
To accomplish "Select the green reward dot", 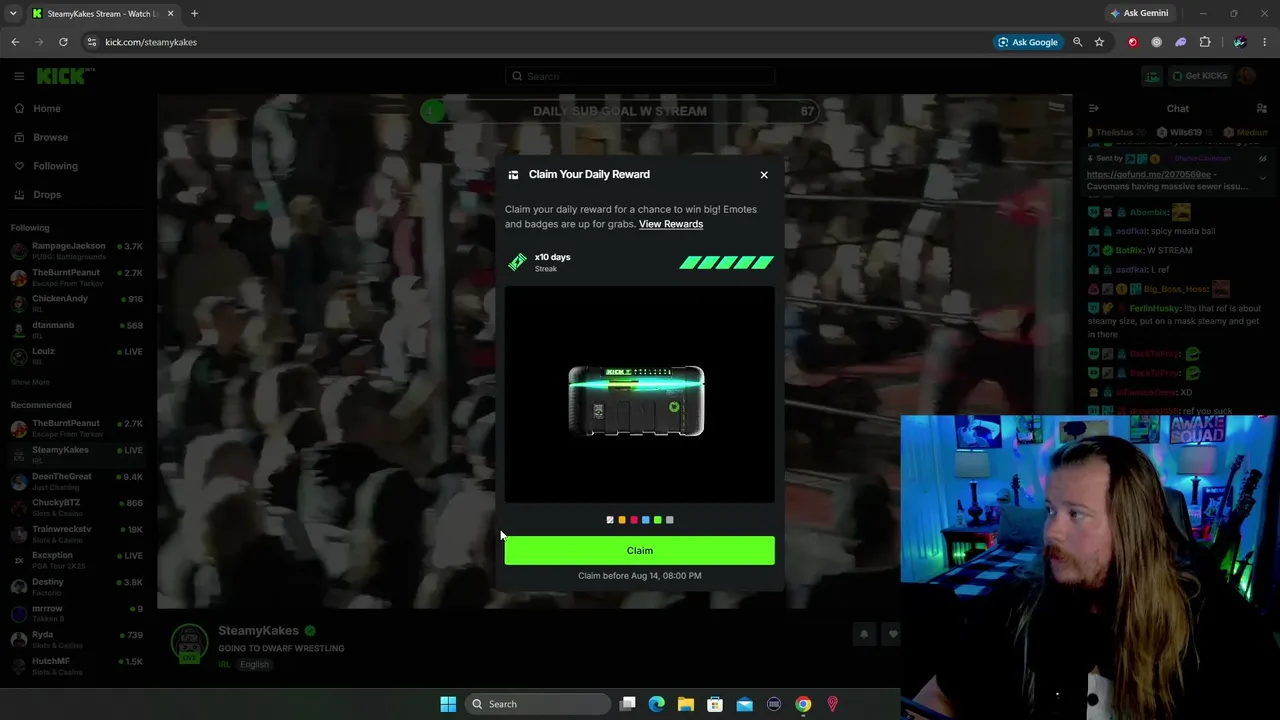I will (x=658, y=520).
